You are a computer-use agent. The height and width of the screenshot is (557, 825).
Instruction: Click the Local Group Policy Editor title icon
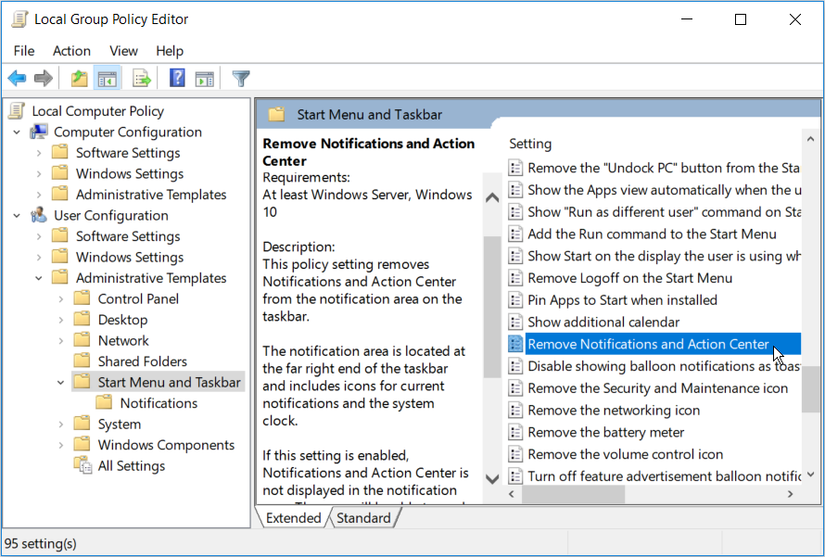[x=19, y=19]
